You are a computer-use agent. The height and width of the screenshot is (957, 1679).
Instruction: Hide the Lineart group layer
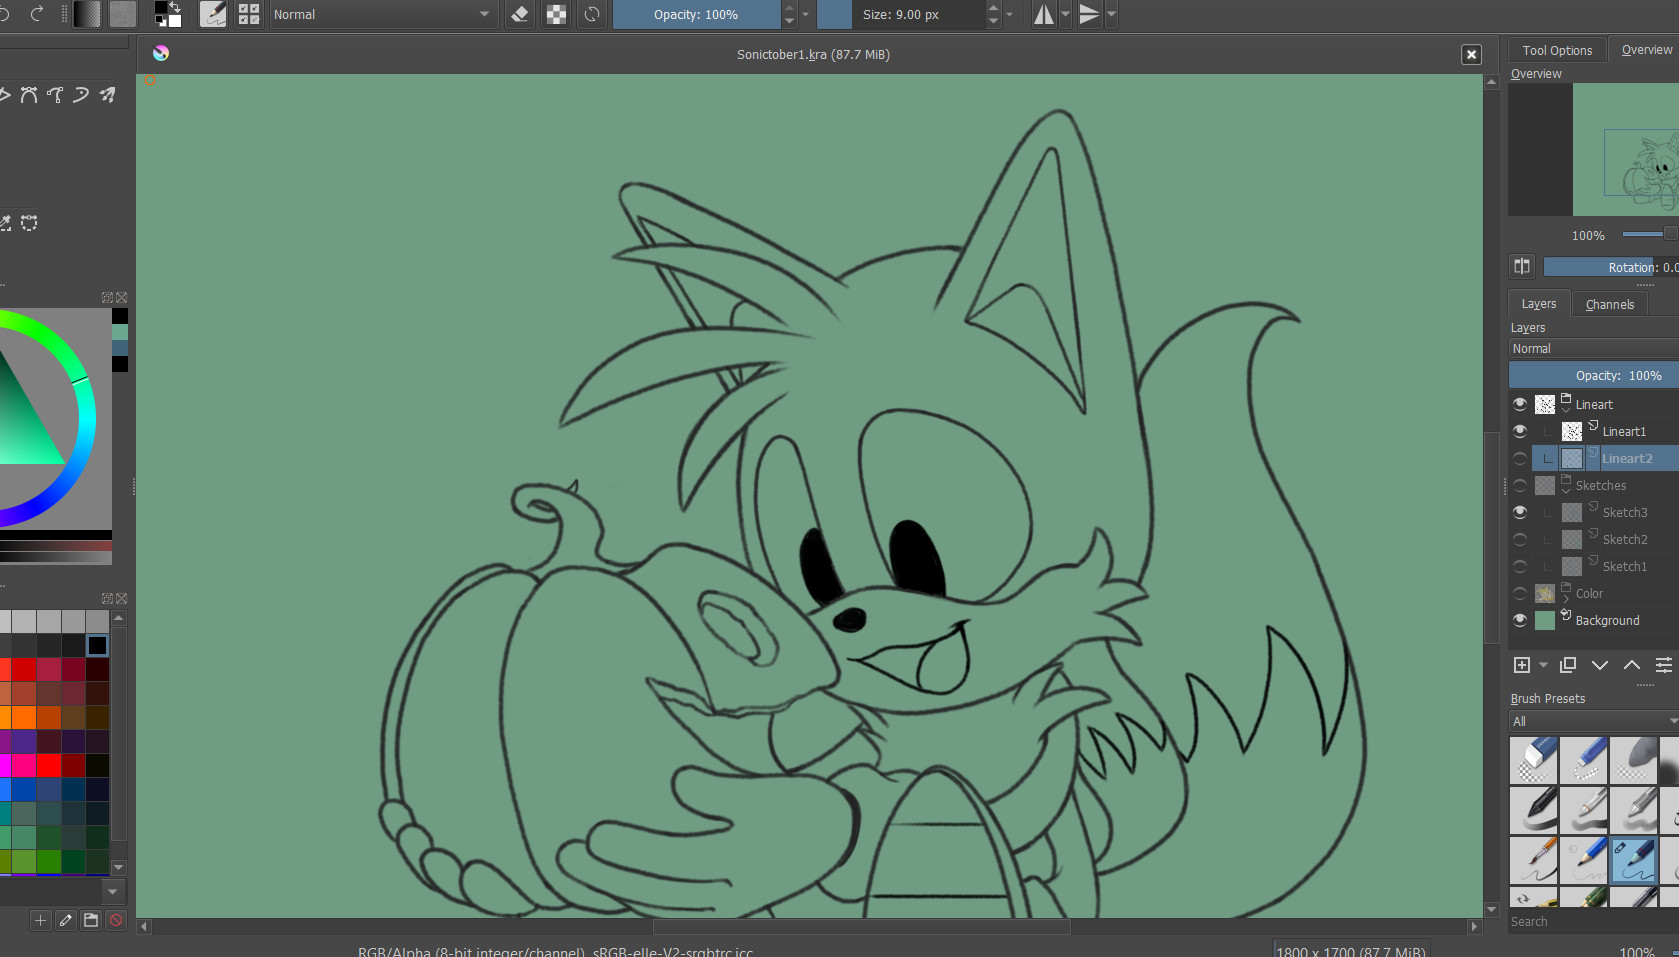1520,404
